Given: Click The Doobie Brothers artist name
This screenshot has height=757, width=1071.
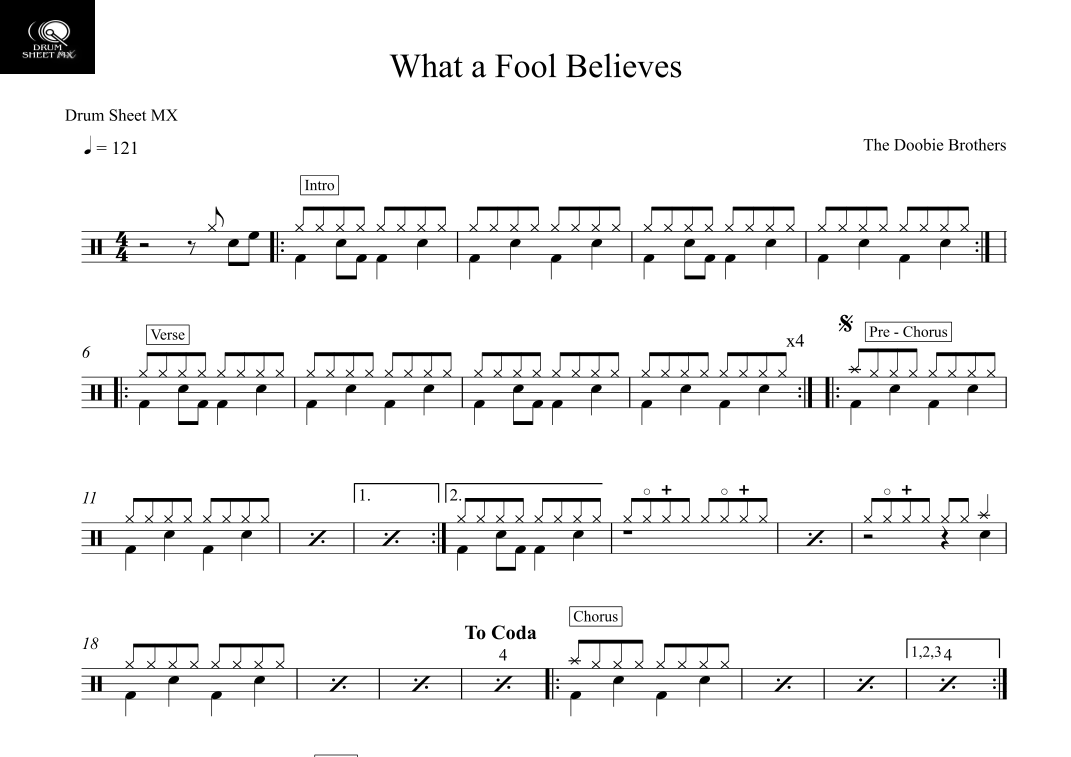Looking at the screenshot, I should 934,145.
